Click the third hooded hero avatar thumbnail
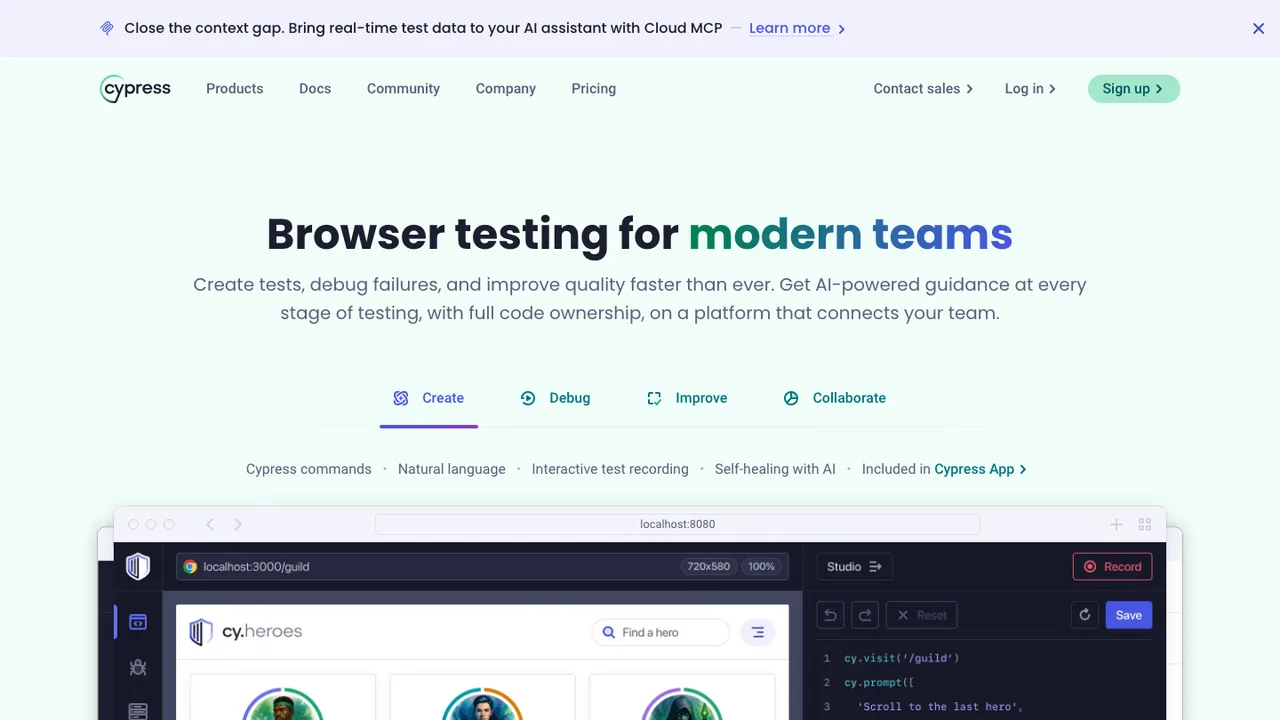The image size is (1280, 720). (681, 704)
